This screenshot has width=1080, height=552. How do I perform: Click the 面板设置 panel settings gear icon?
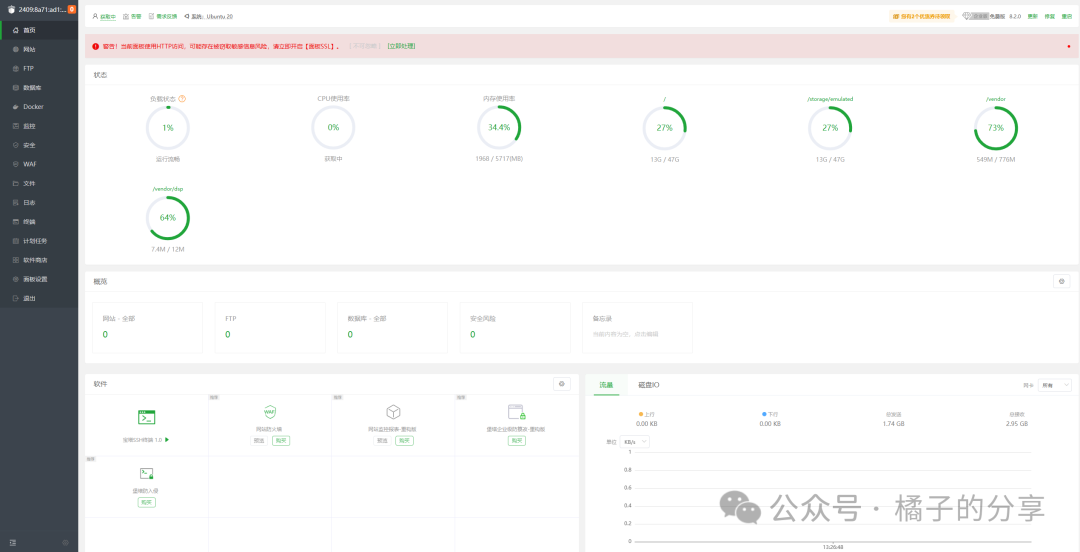(x=15, y=279)
